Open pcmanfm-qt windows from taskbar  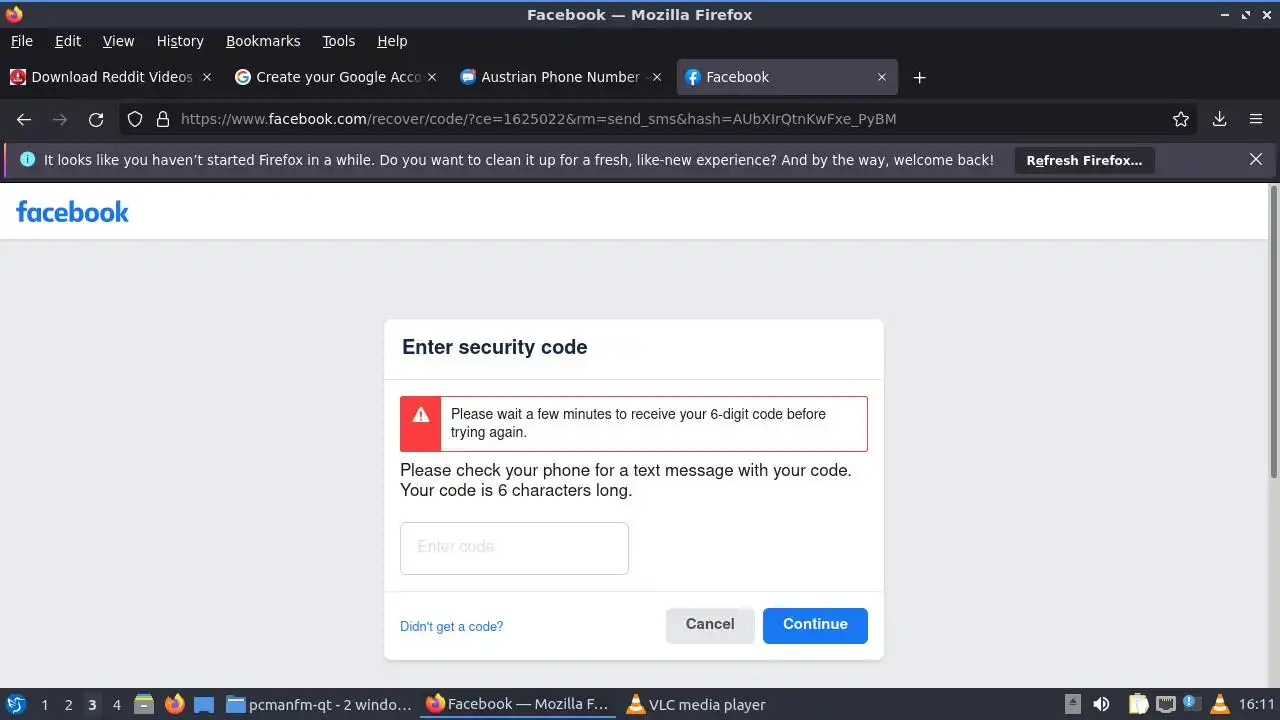[319, 704]
